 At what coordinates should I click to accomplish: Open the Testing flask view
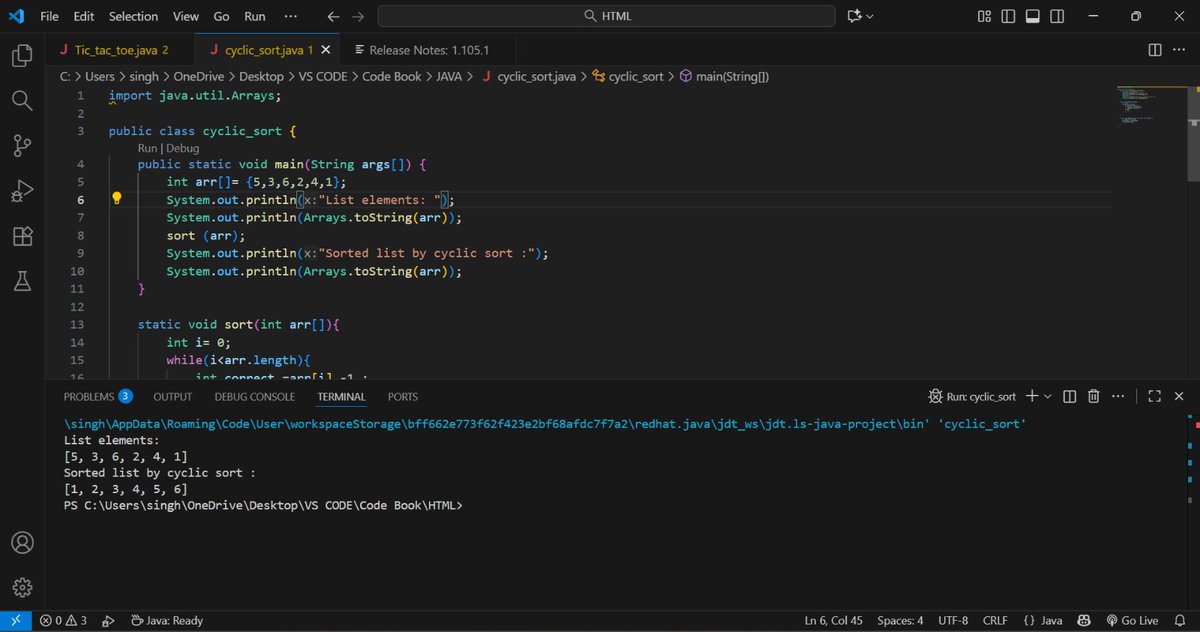pos(22,282)
